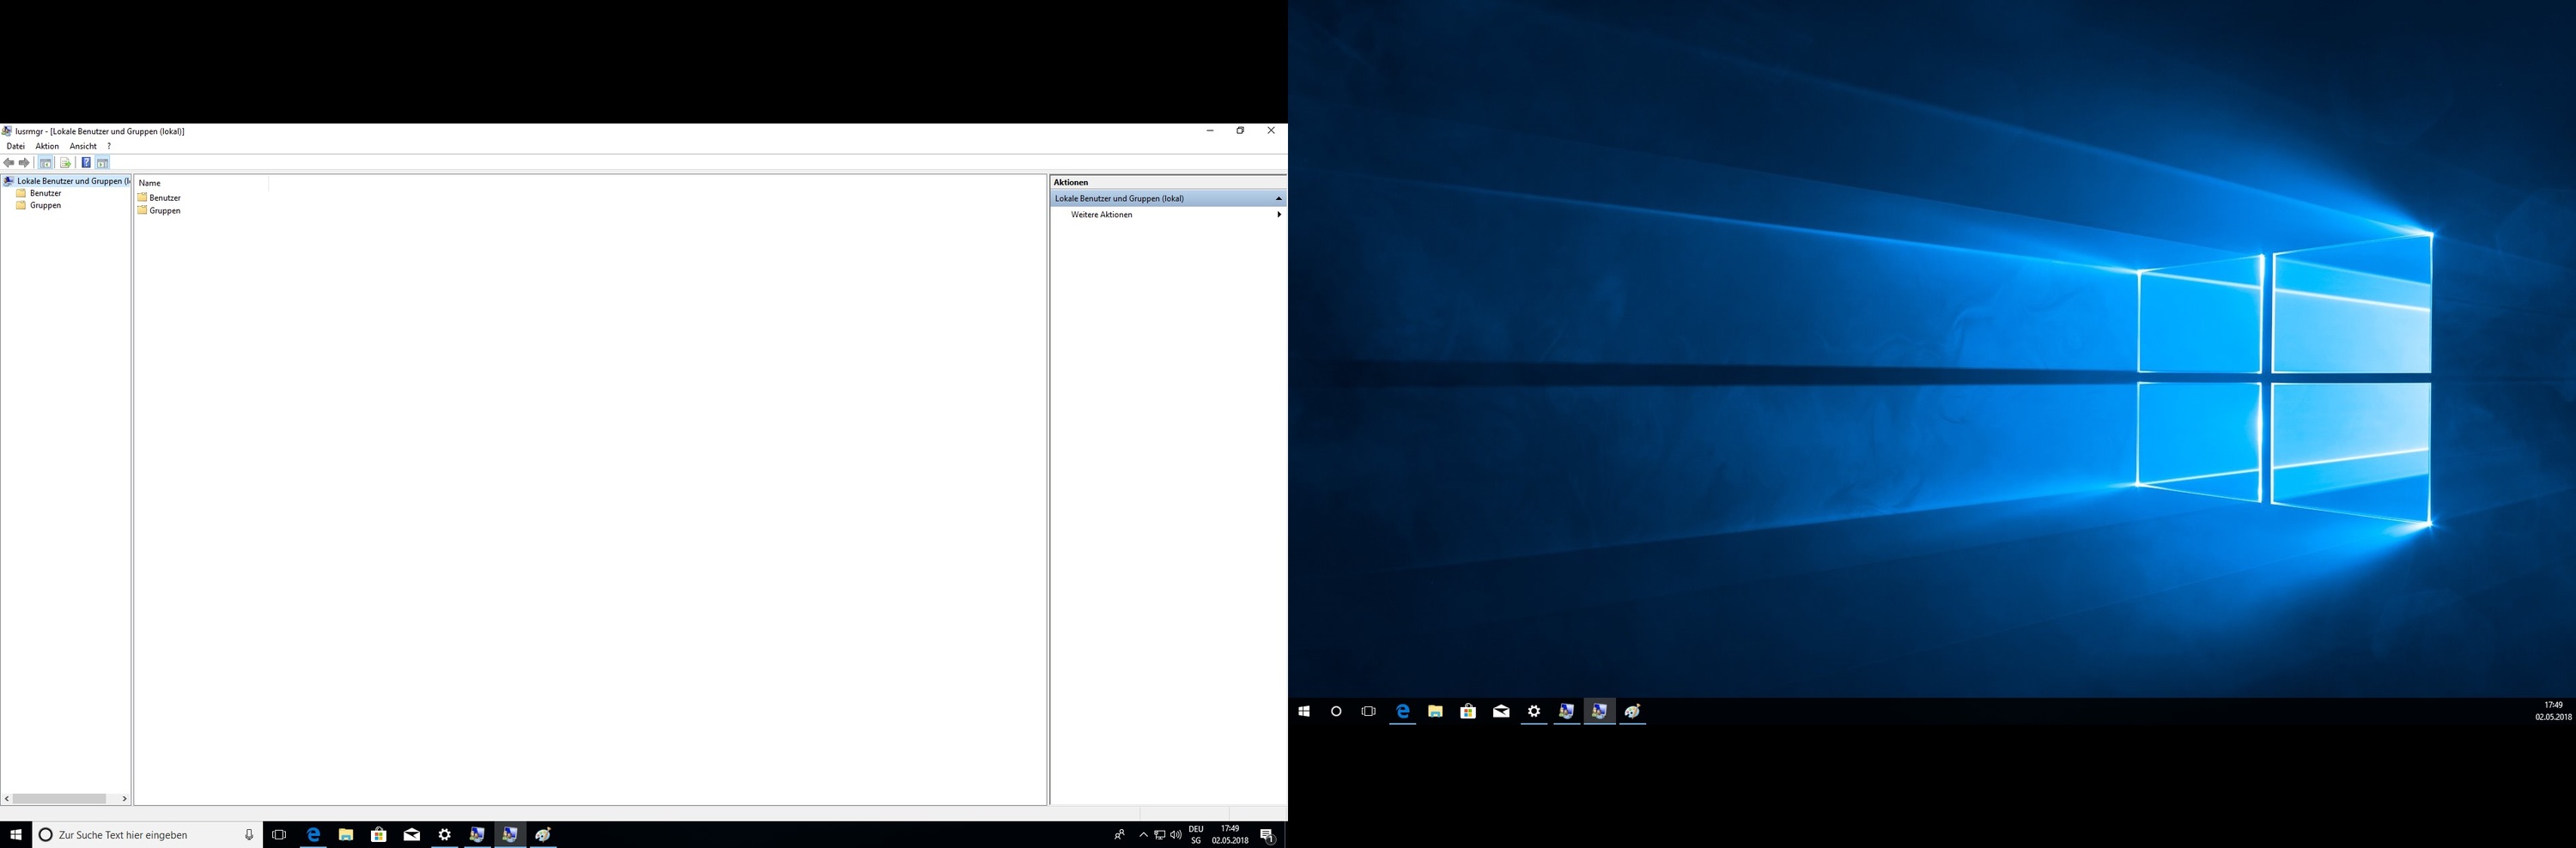
Task: Click the Back arrow in the lusrmgr toolbar
Action: pyautogui.click(x=9, y=163)
